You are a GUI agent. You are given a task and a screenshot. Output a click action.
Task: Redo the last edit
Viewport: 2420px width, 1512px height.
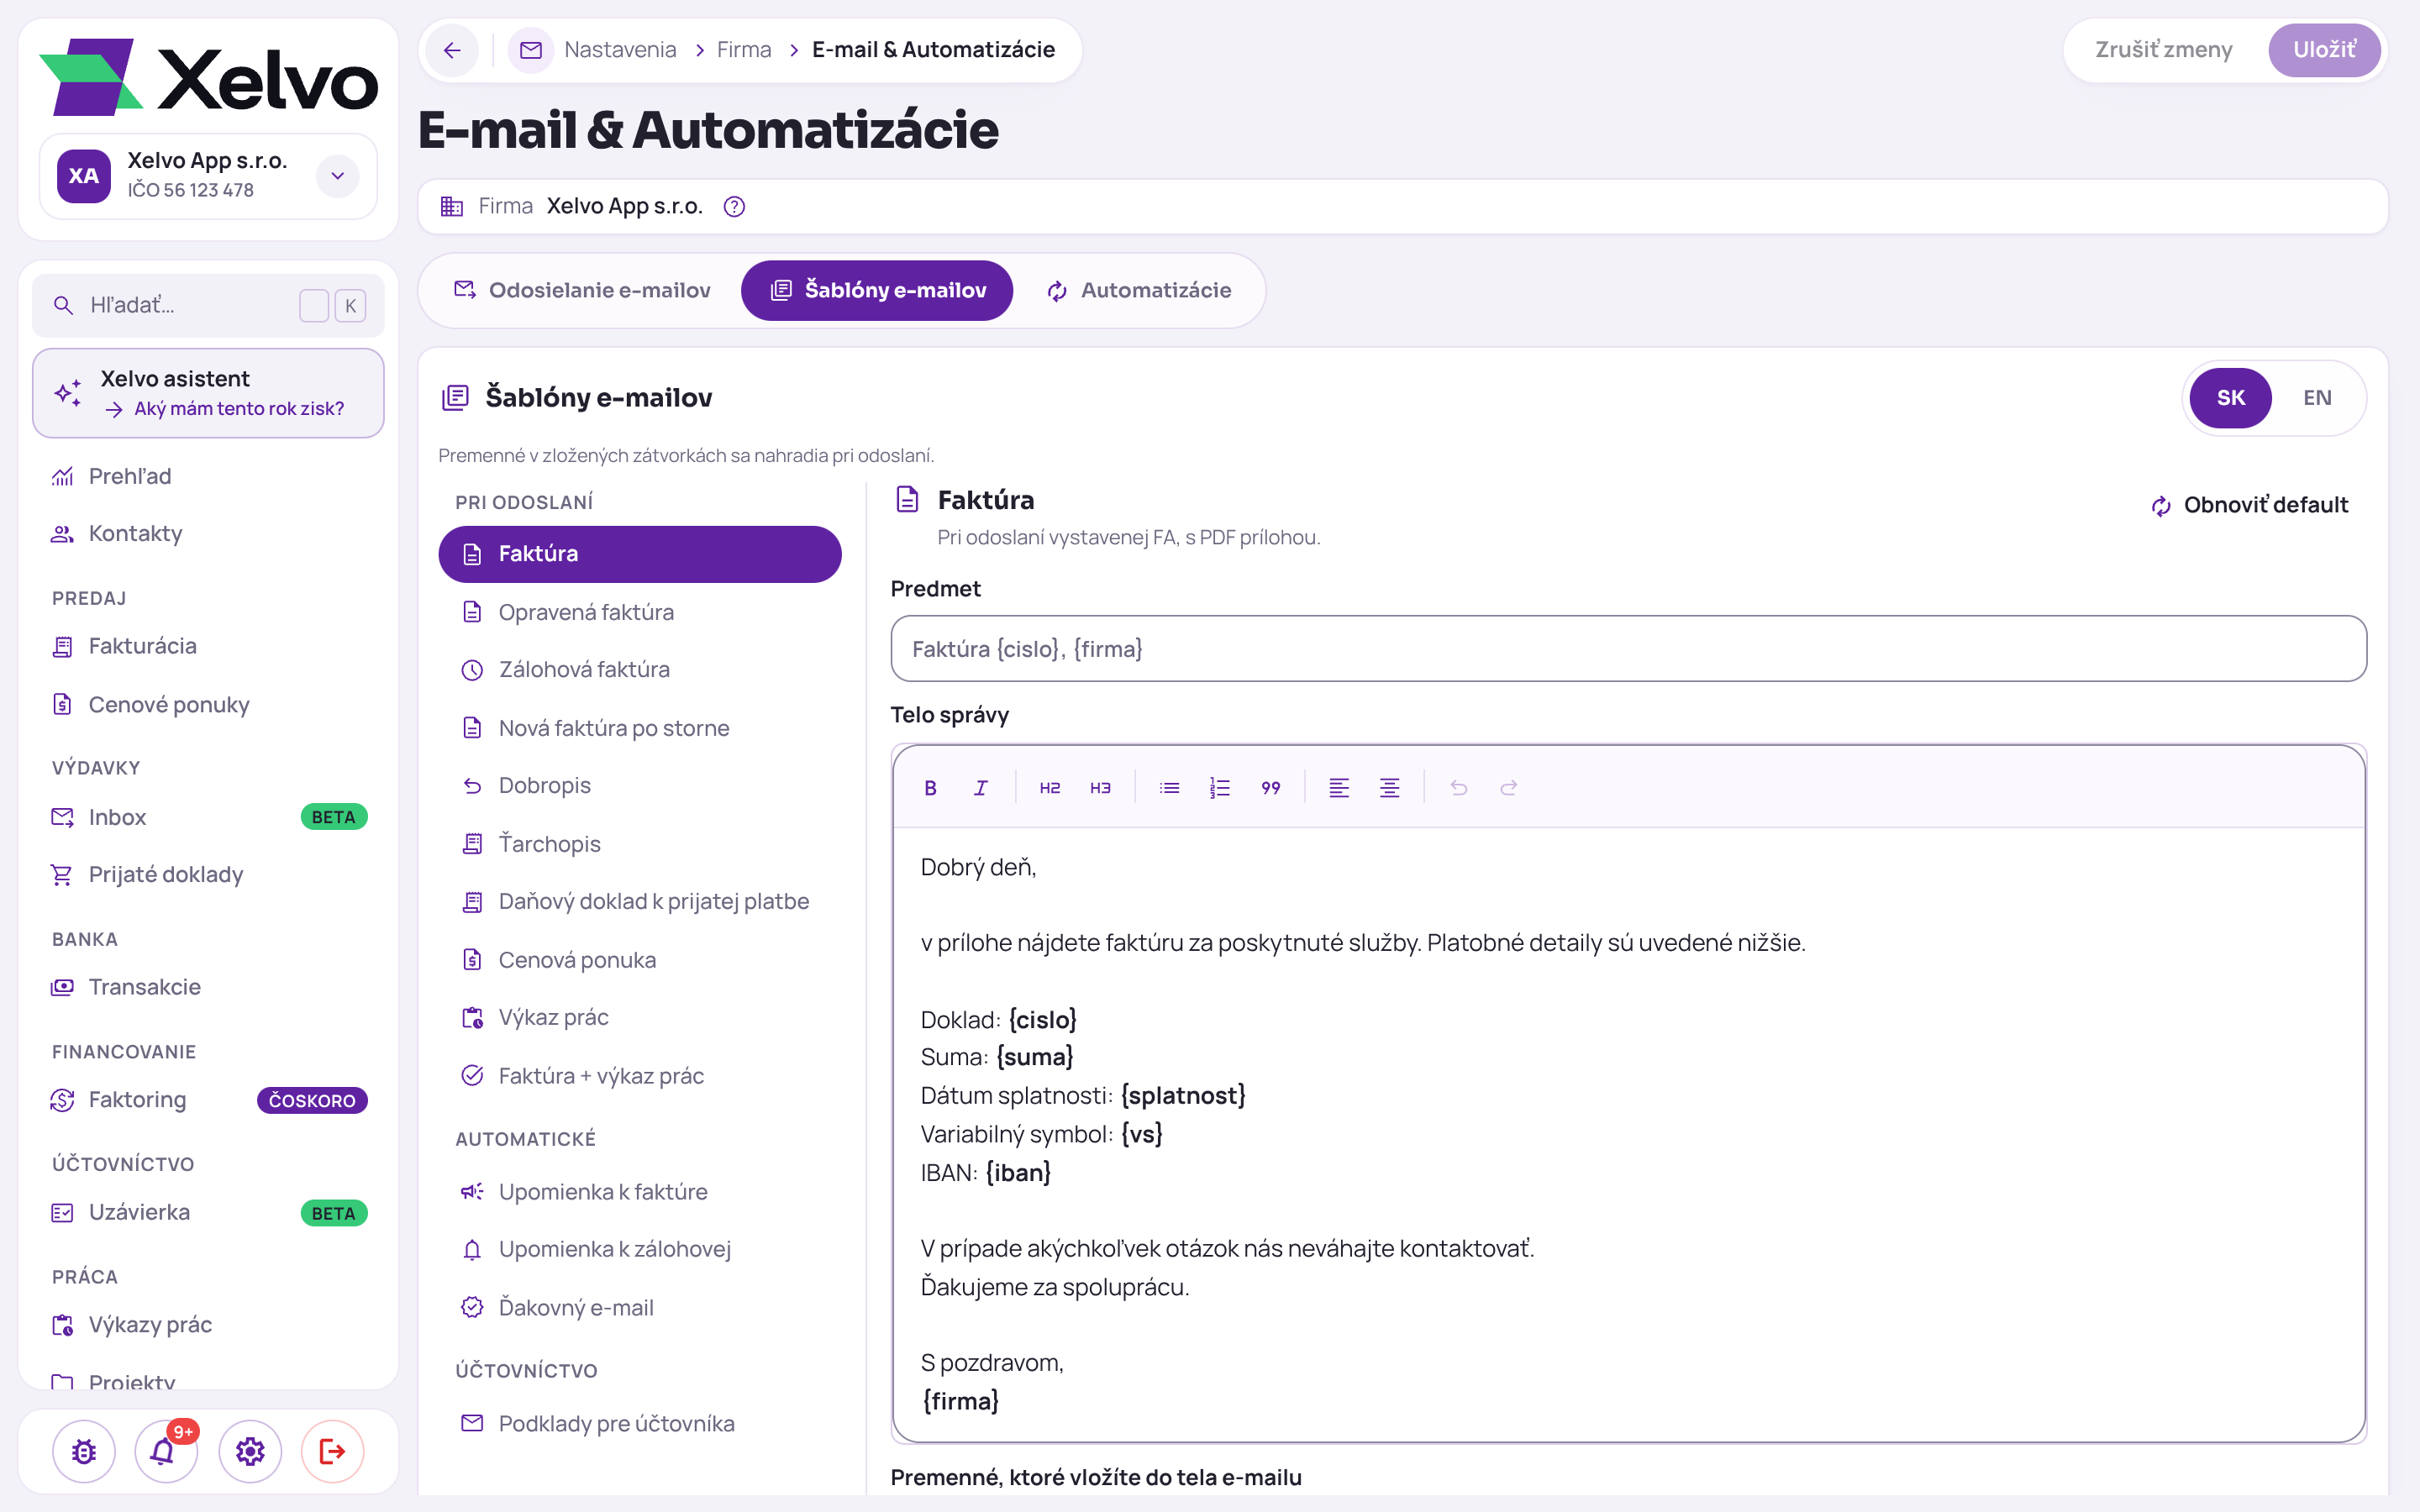(x=1508, y=788)
